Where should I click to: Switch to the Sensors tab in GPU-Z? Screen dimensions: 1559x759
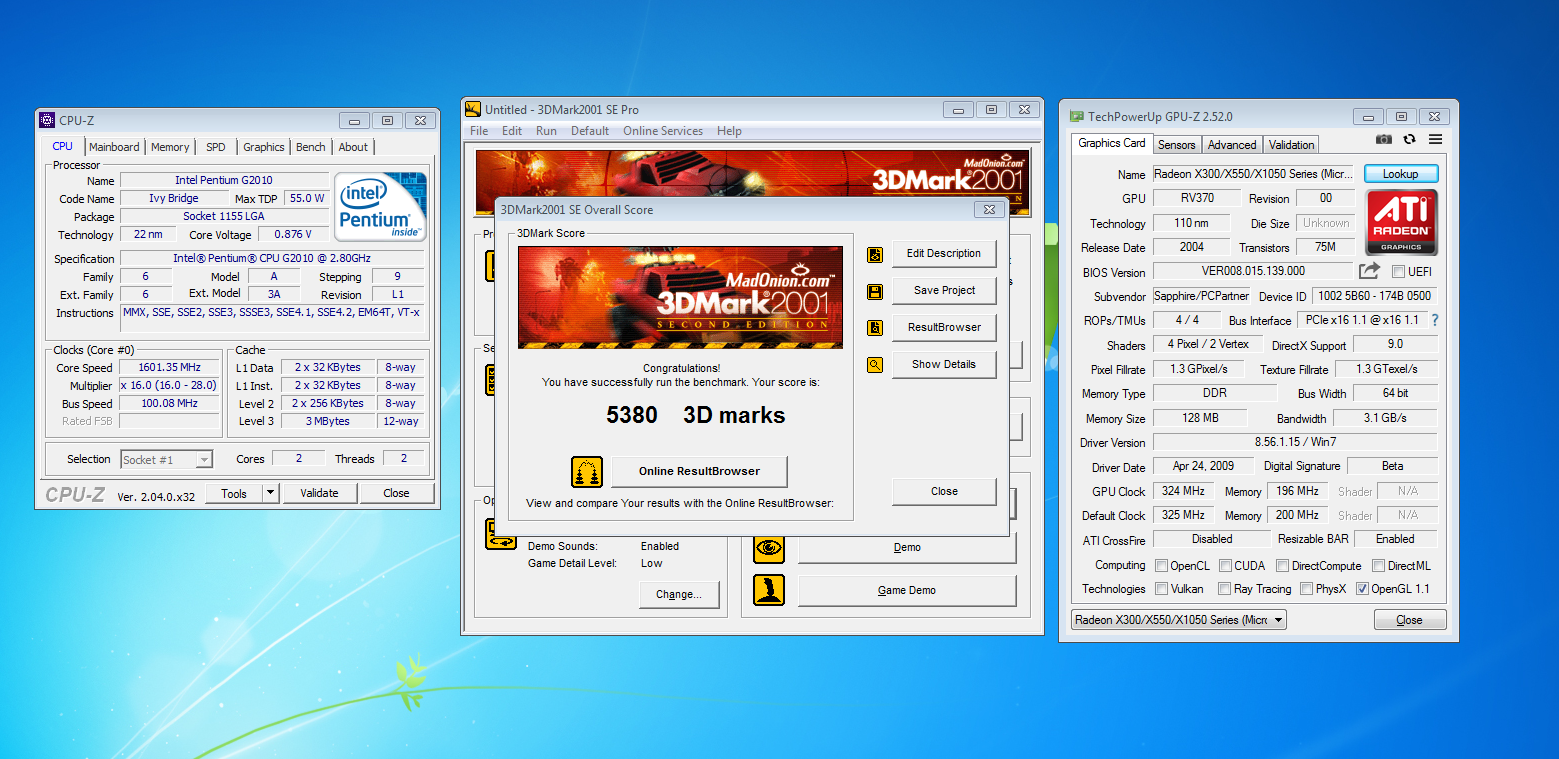click(x=1177, y=145)
